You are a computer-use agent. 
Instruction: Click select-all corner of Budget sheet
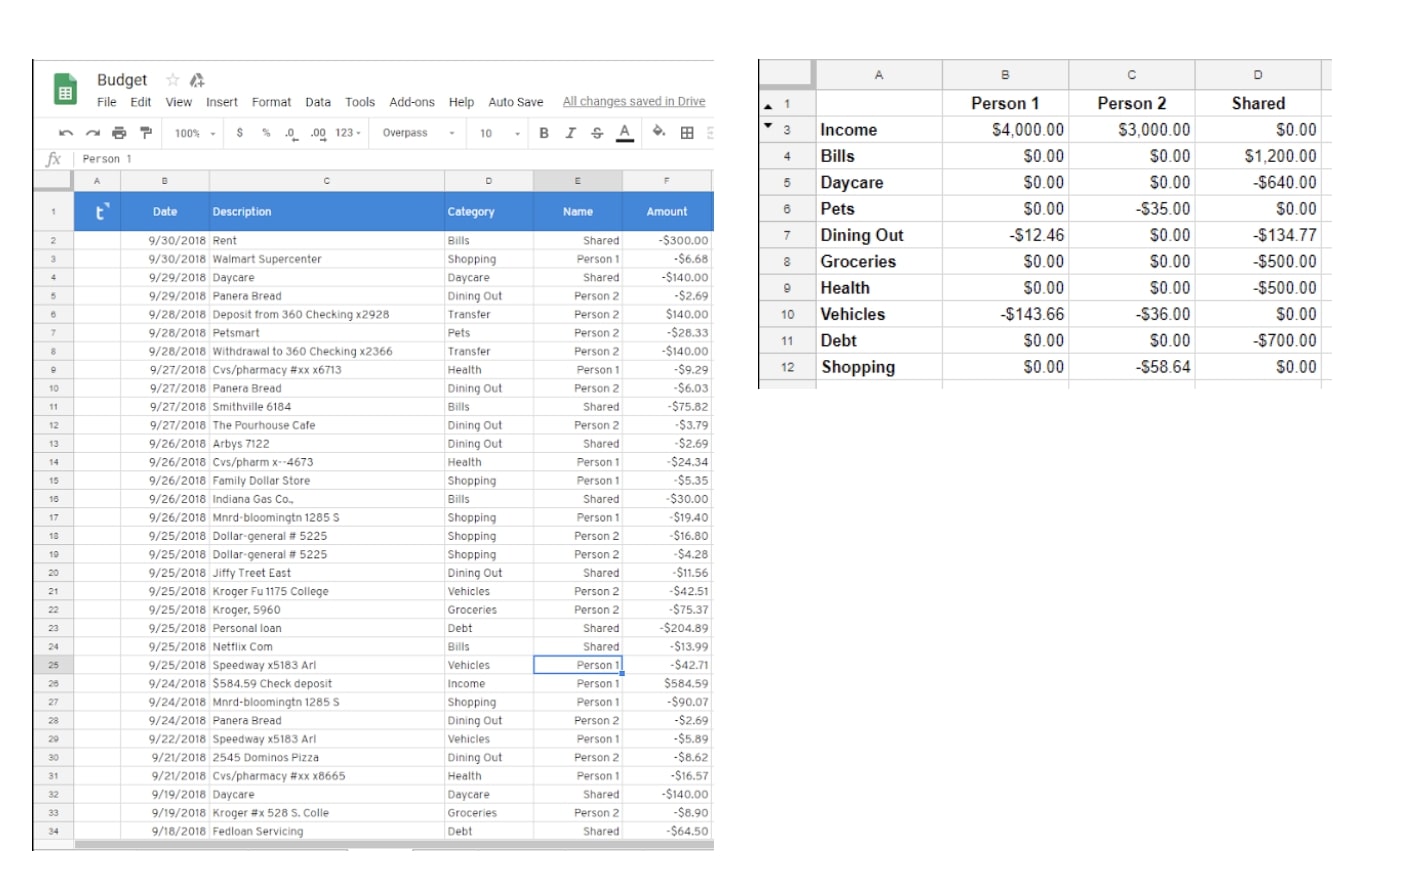53,181
